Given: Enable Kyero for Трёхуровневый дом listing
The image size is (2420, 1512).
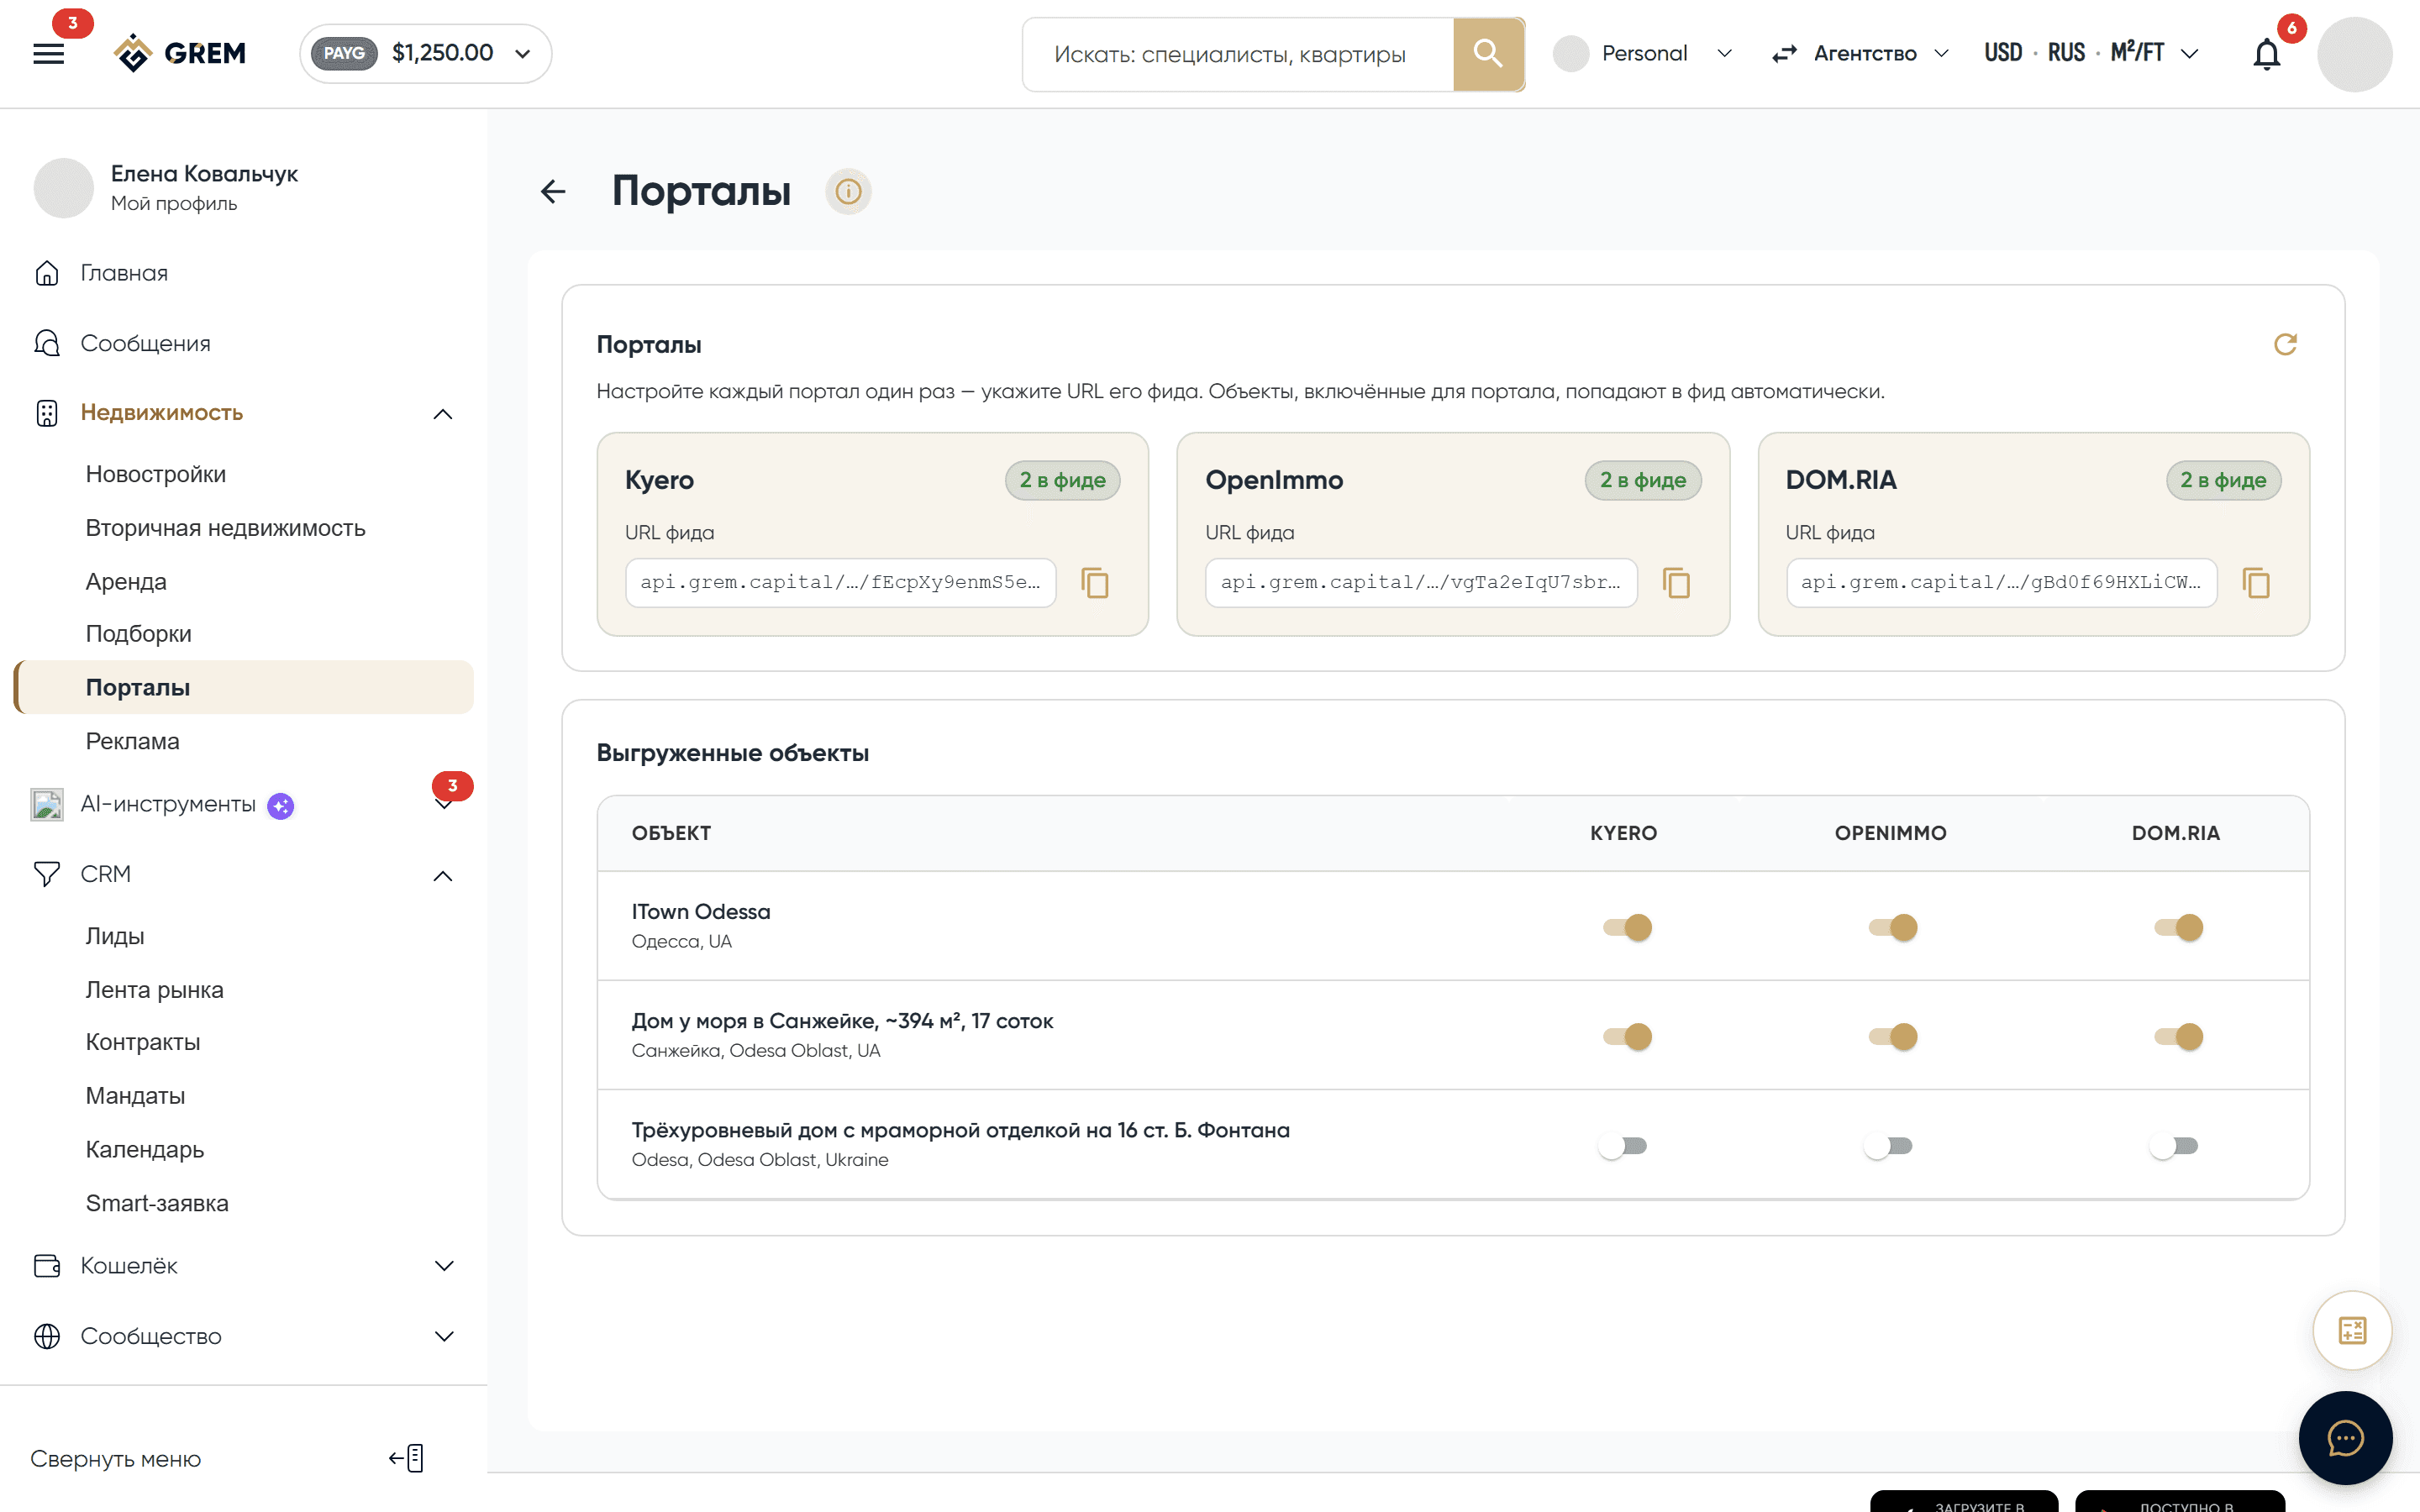Looking at the screenshot, I should [1623, 1146].
